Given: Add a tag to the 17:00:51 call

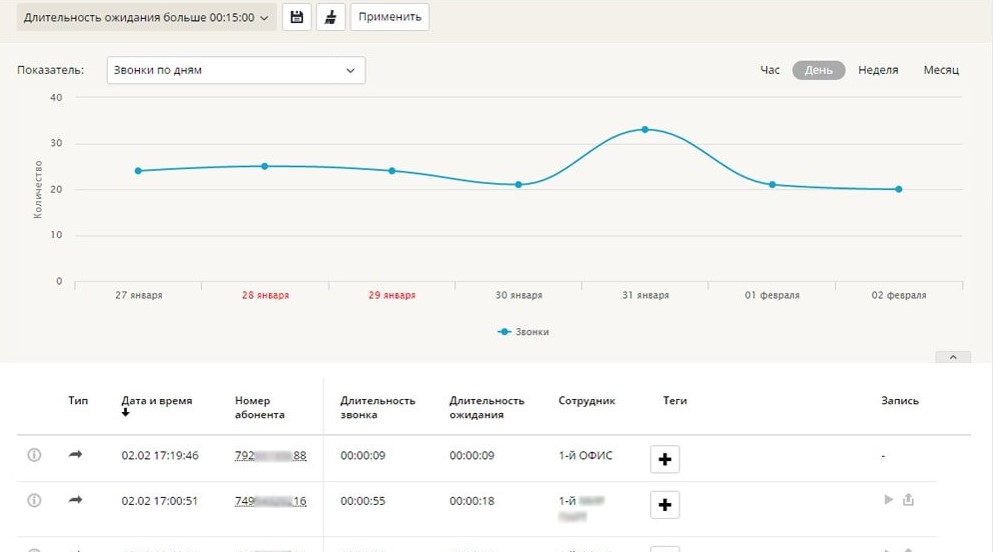Looking at the screenshot, I should point(665,504).
